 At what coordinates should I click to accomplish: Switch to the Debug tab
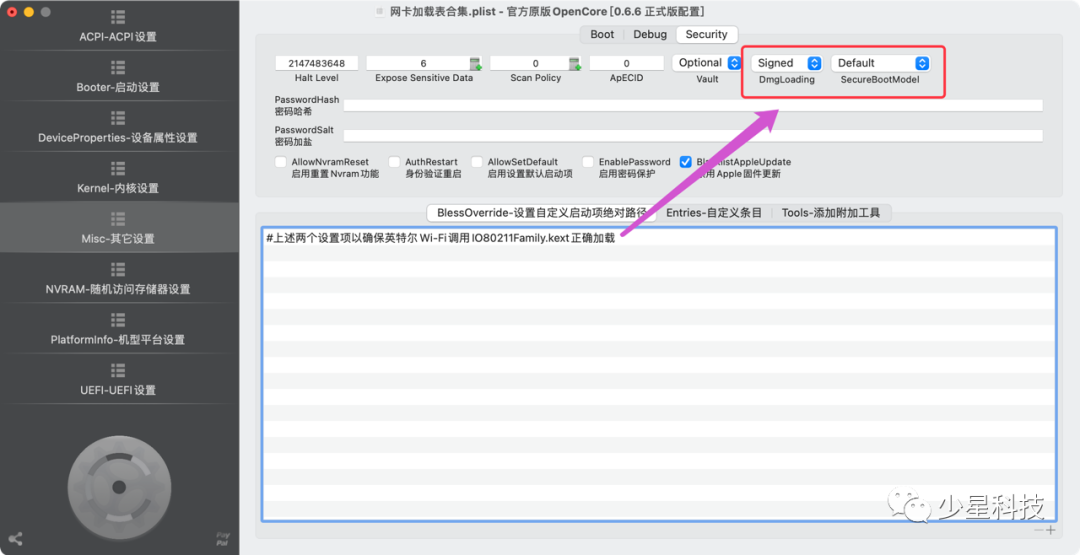click(649, 34)
